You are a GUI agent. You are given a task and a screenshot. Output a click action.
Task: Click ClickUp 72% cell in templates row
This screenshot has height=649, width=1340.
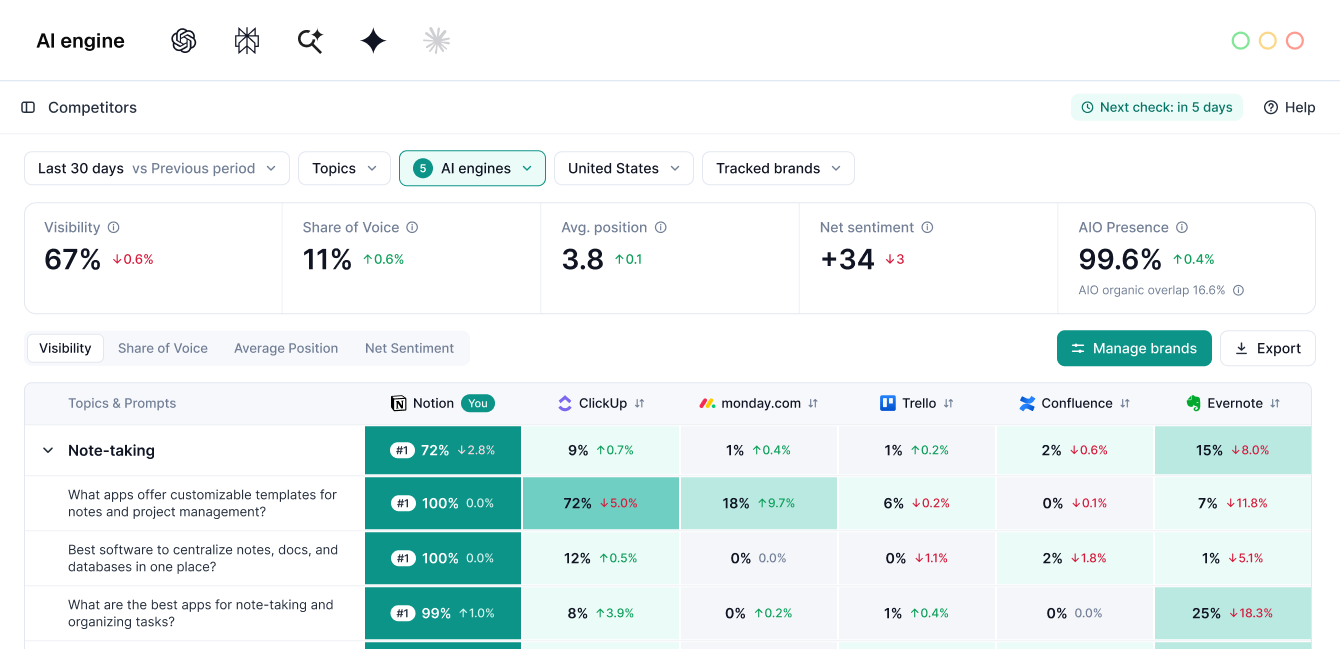[x=601, y=503]
